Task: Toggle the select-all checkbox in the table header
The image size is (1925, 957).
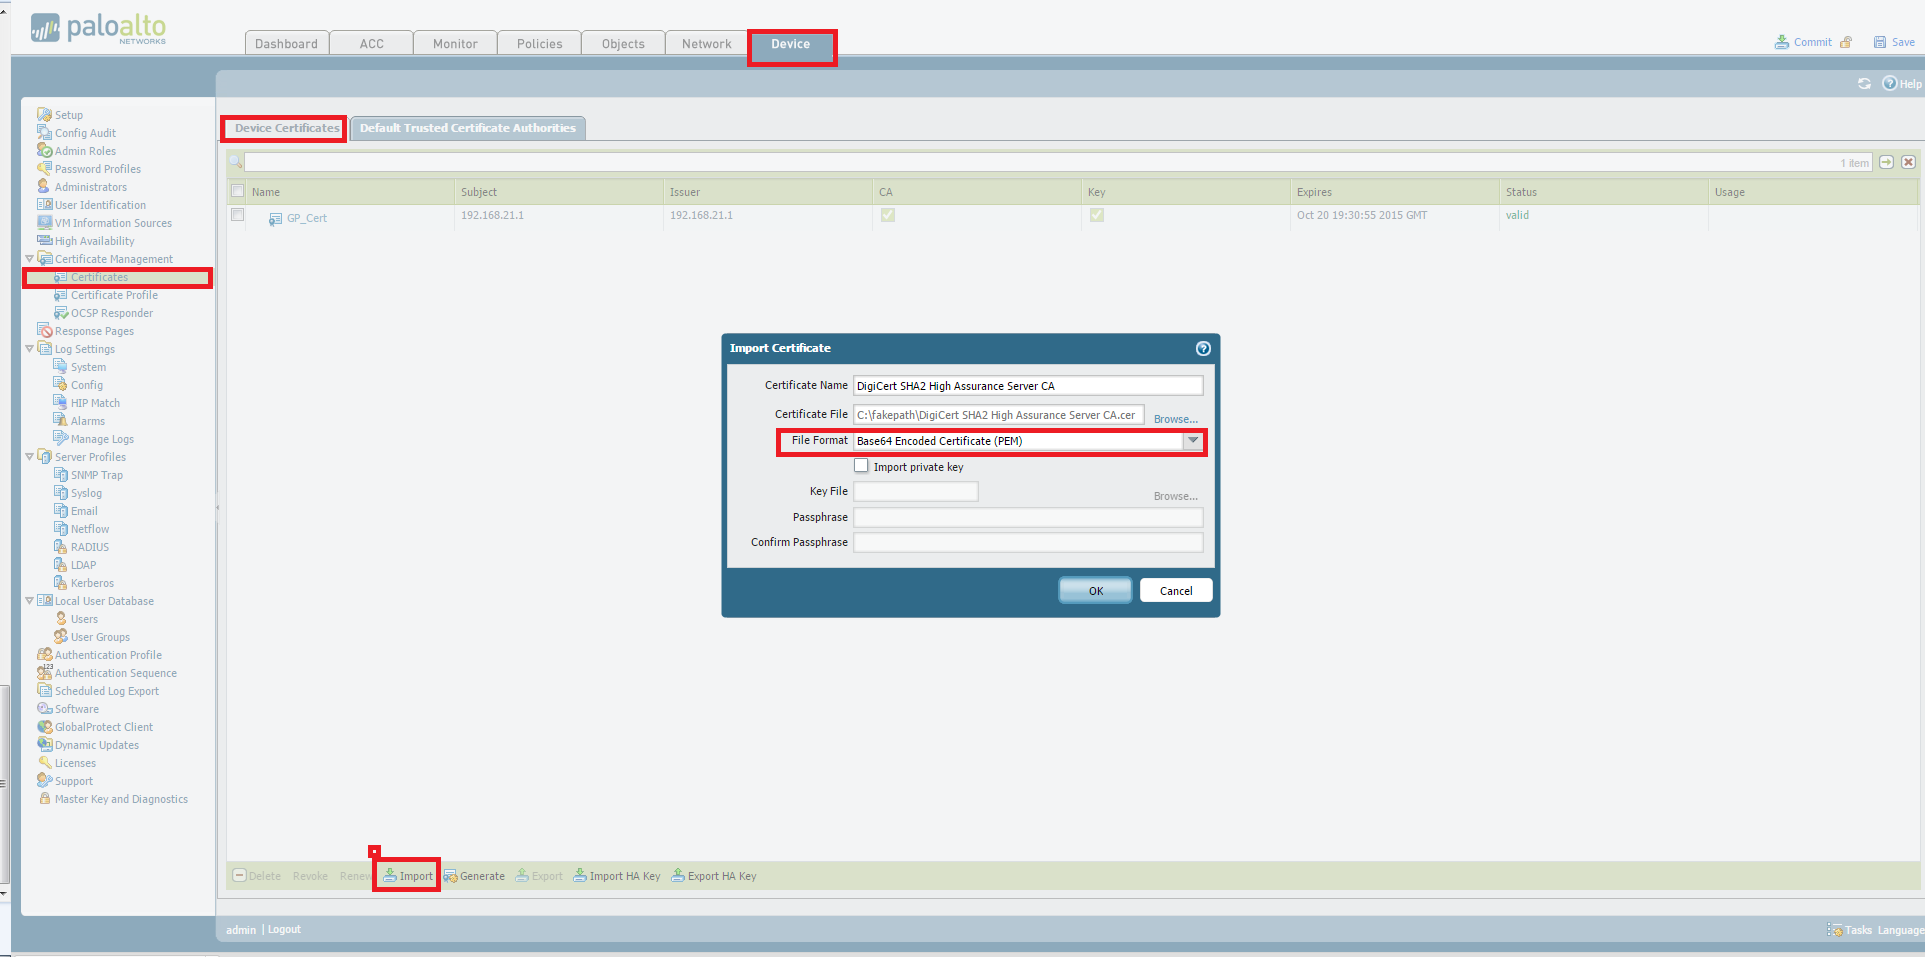Action: pyautogui.click(x=237, y=190)
